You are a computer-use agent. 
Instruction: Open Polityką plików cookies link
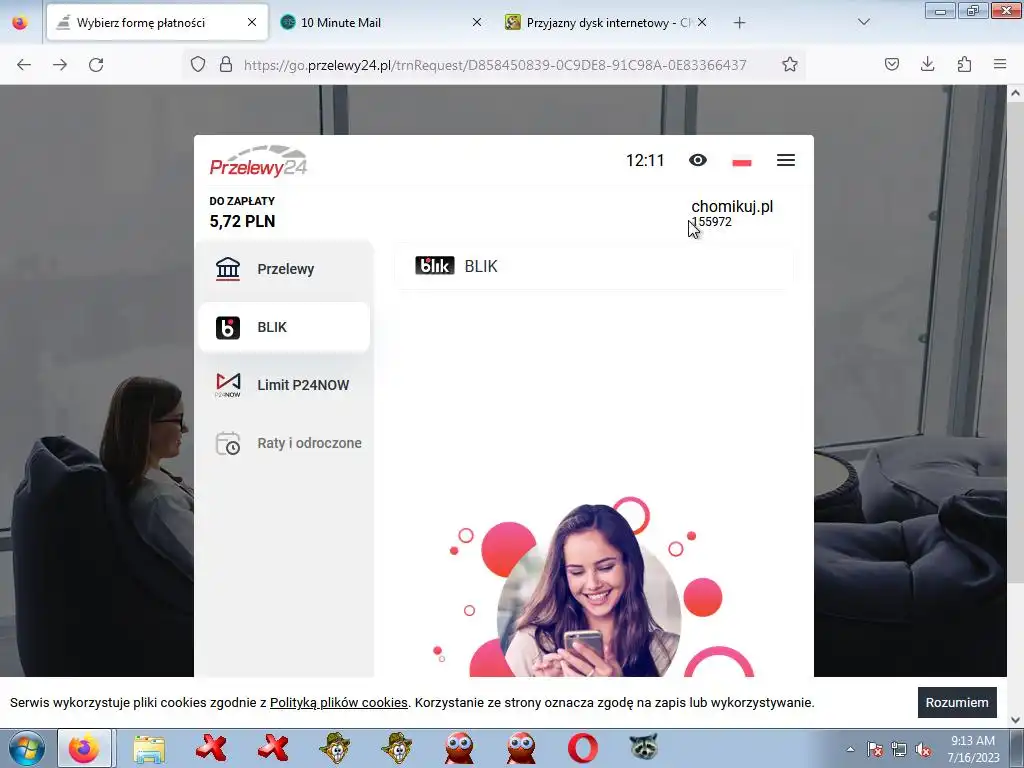338,703
